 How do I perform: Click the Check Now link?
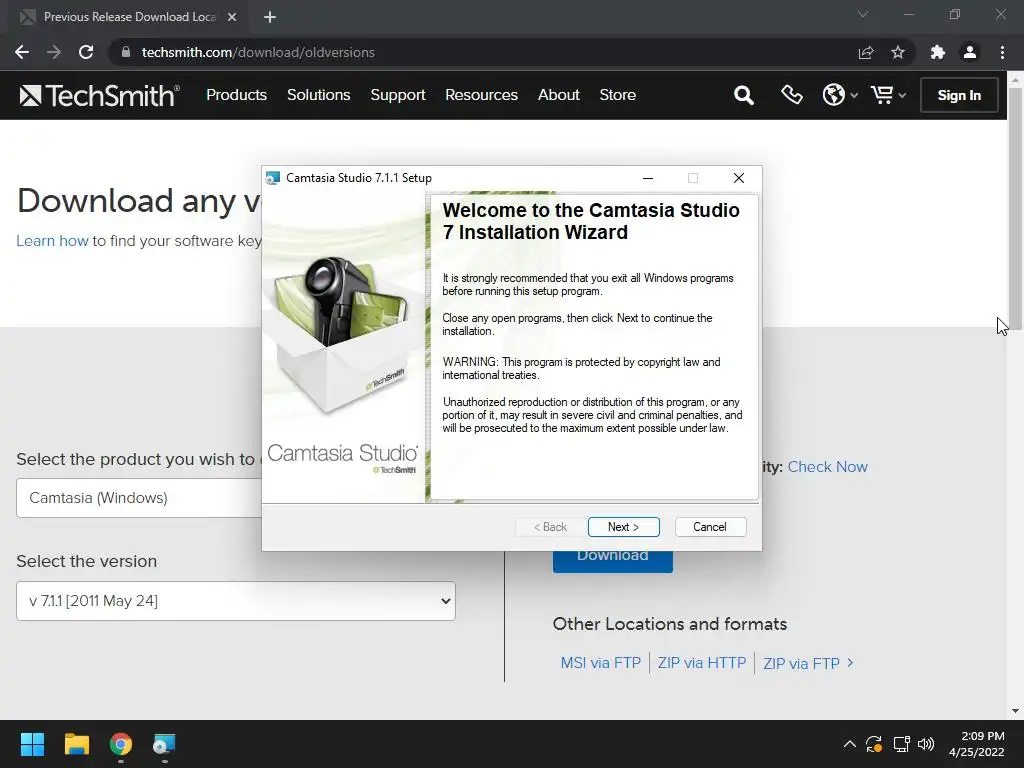click(827, 467)
